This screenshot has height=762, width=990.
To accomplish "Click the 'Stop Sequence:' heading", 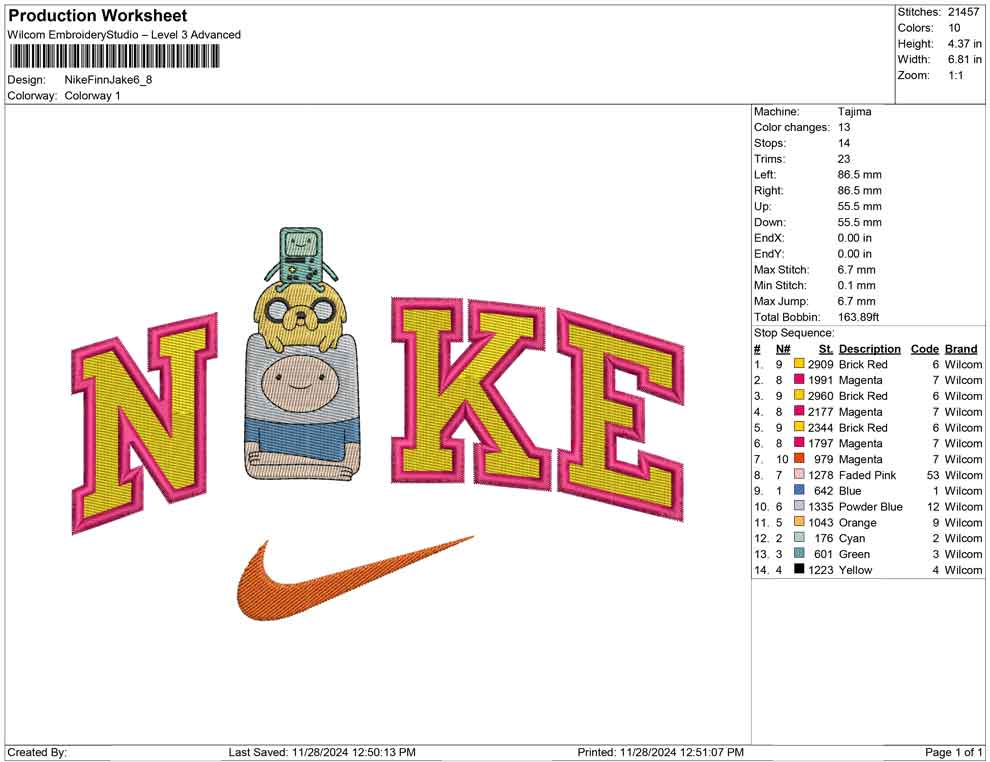I will [x=794, y=333].
